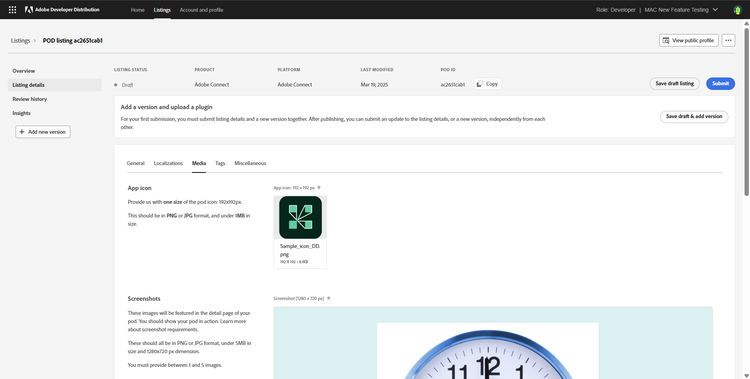
Task: Copy the POD ID
Action: point(488,84)
